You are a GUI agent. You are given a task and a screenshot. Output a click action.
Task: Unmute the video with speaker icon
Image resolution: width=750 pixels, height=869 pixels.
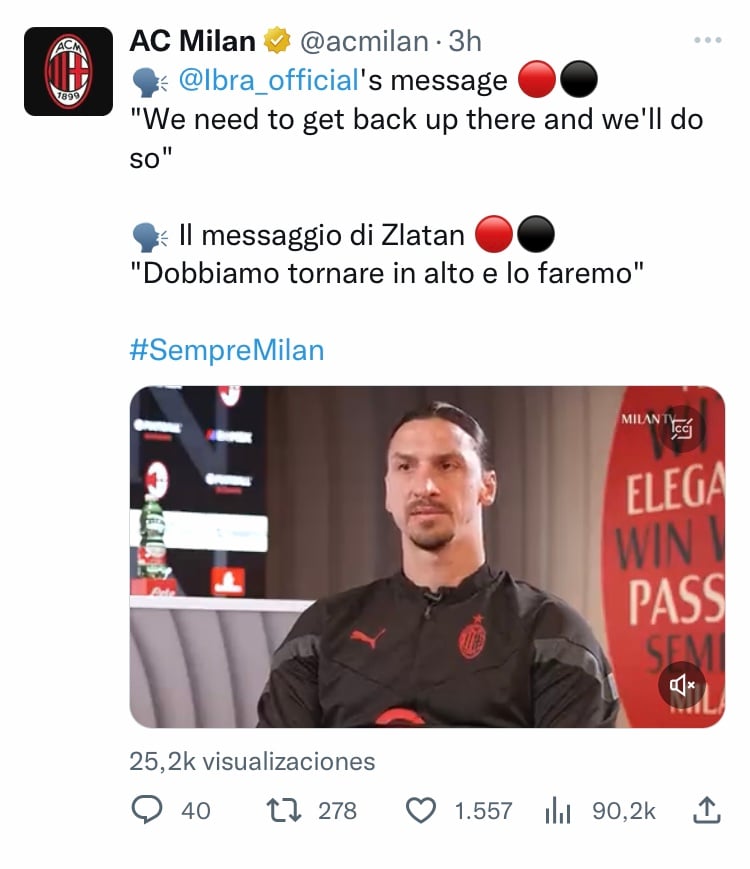(x=682, y=685)
